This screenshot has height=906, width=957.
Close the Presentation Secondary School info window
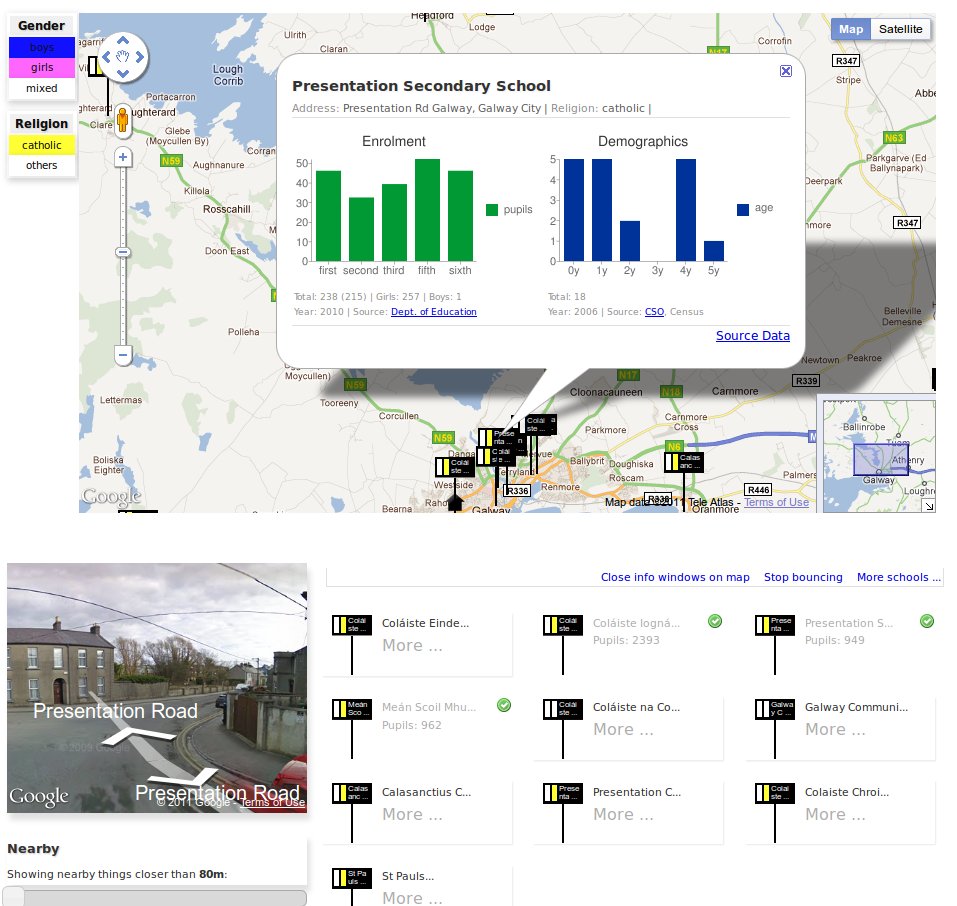point(786,71)
